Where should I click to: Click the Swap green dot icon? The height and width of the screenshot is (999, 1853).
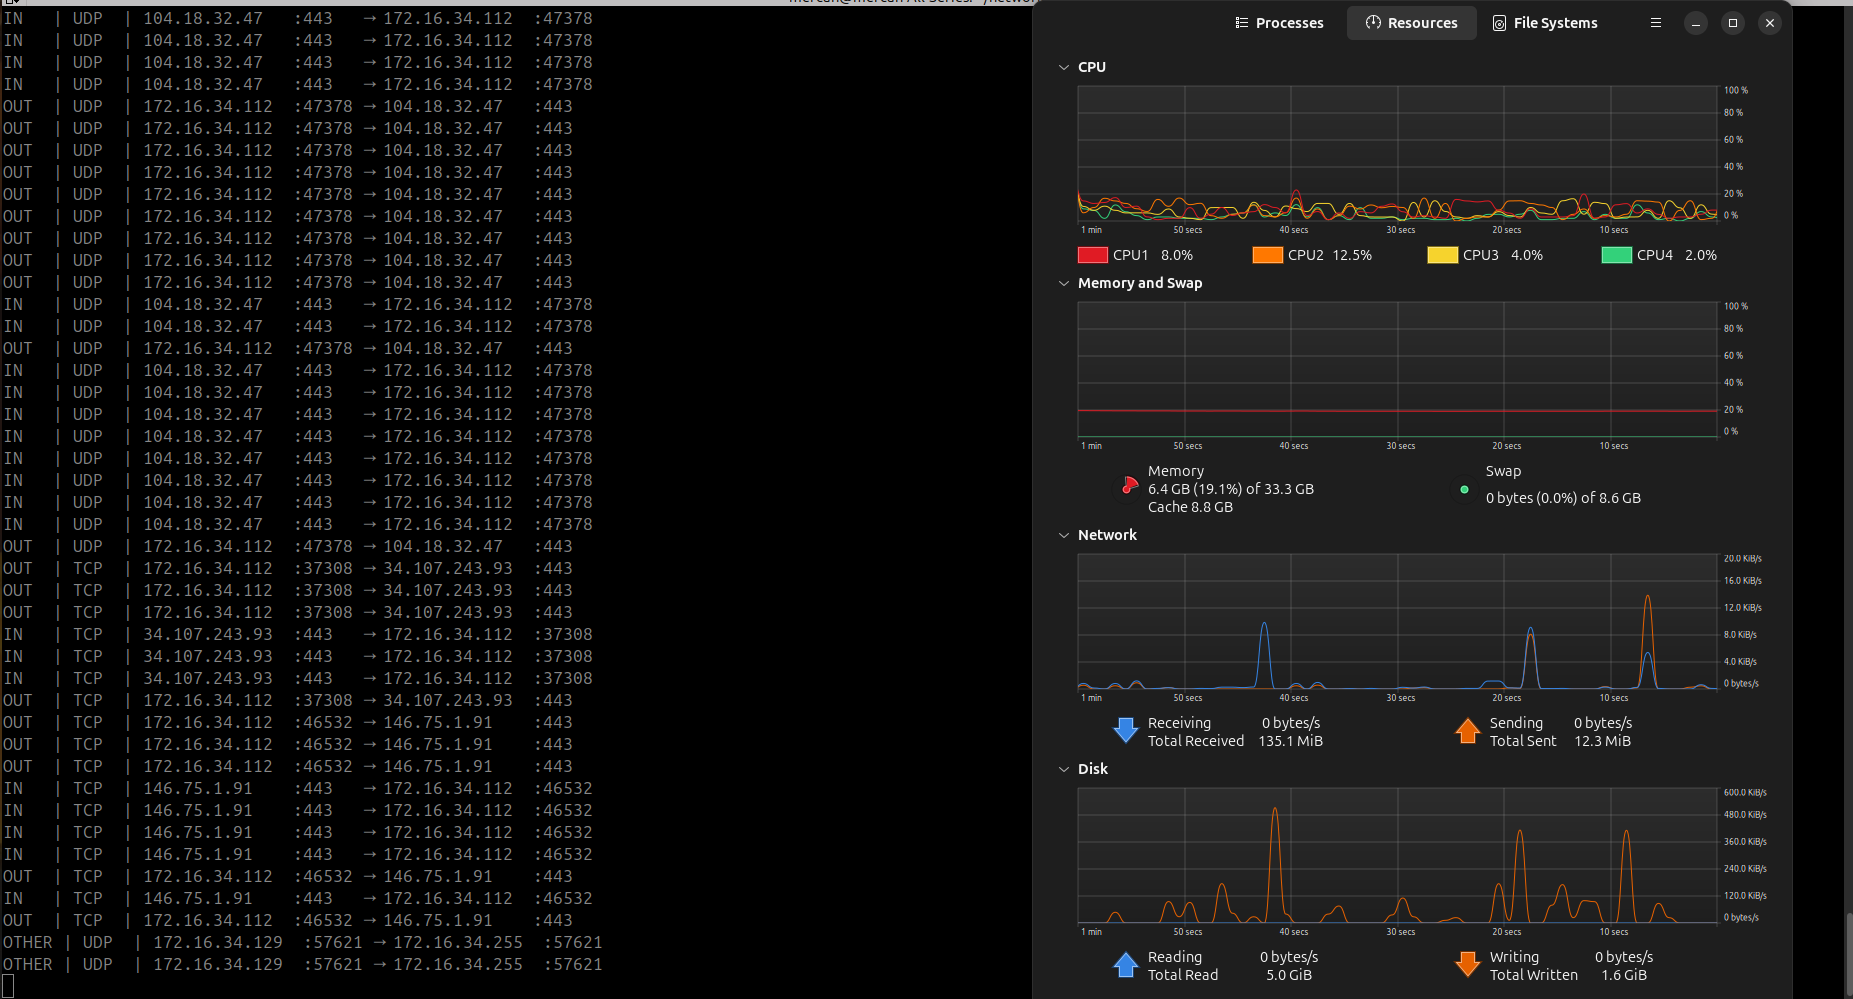point(1464,490)
